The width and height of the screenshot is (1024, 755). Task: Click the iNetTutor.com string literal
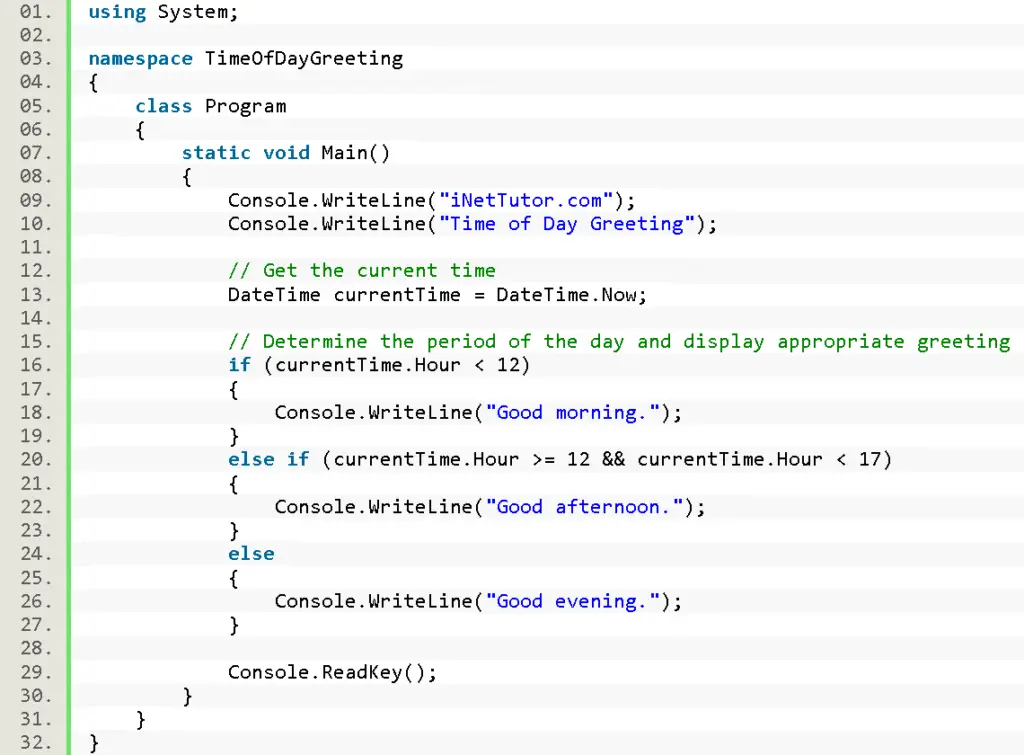point(524,200)
